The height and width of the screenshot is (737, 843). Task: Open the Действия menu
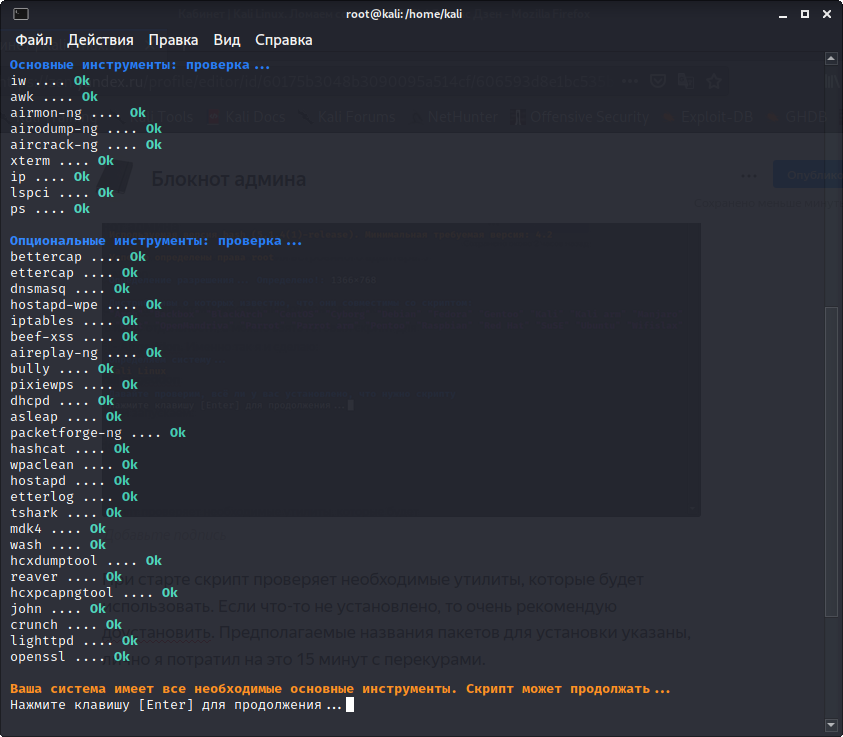click(x=101, y=40)
